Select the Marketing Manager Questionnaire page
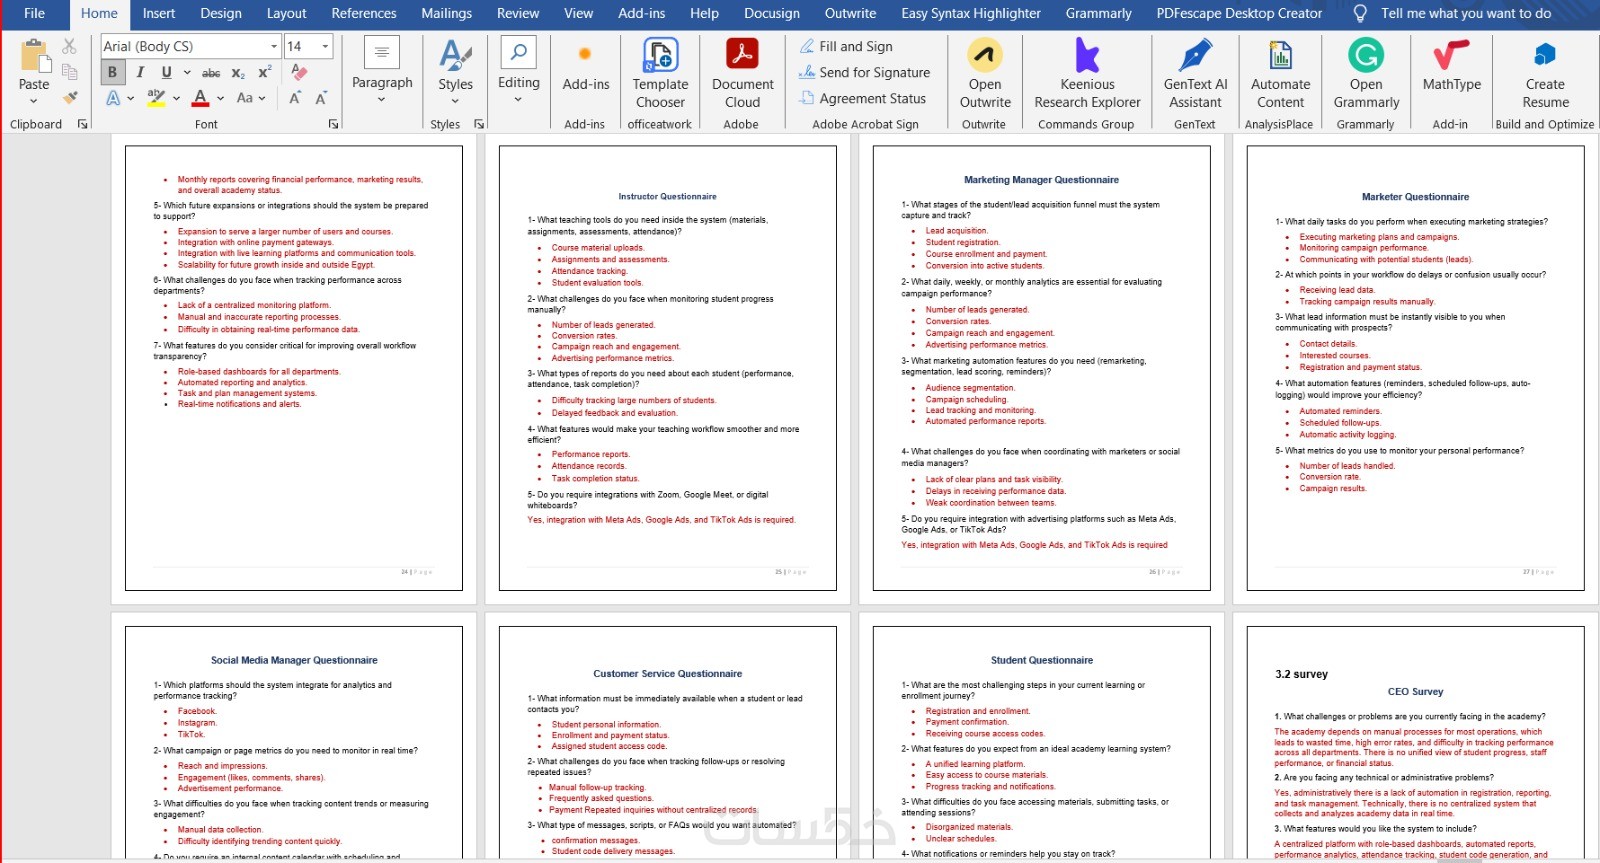Screen dimensions: 1600x863 1042,369
